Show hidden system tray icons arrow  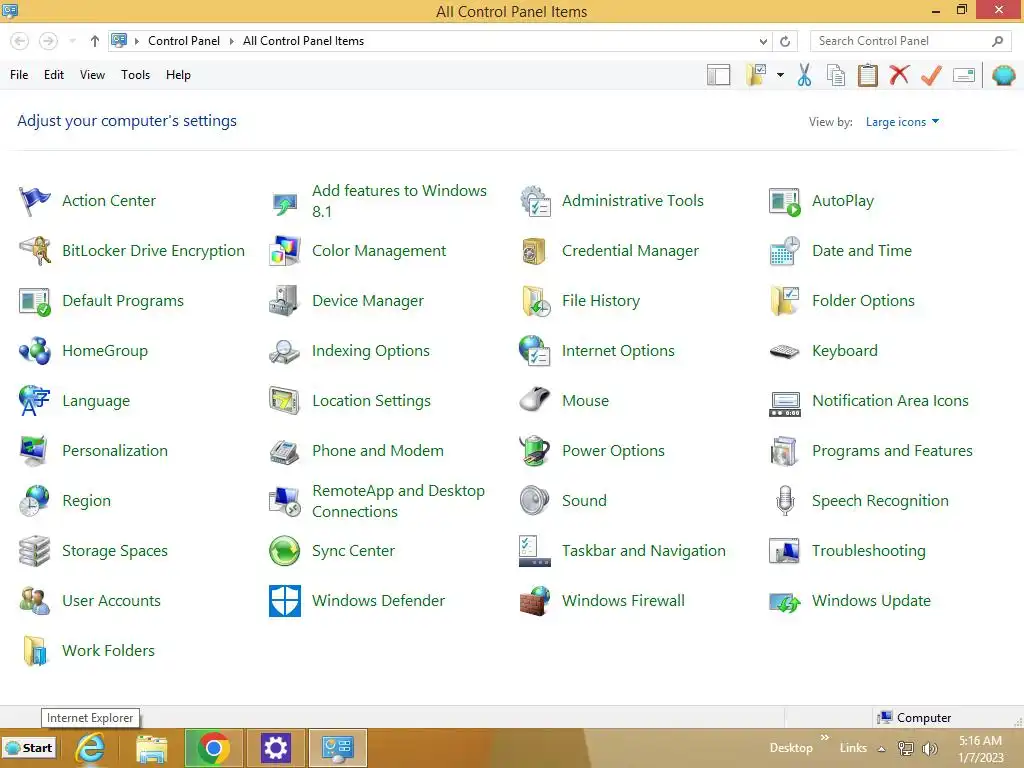pyautogui.click(x=881, y=749)
